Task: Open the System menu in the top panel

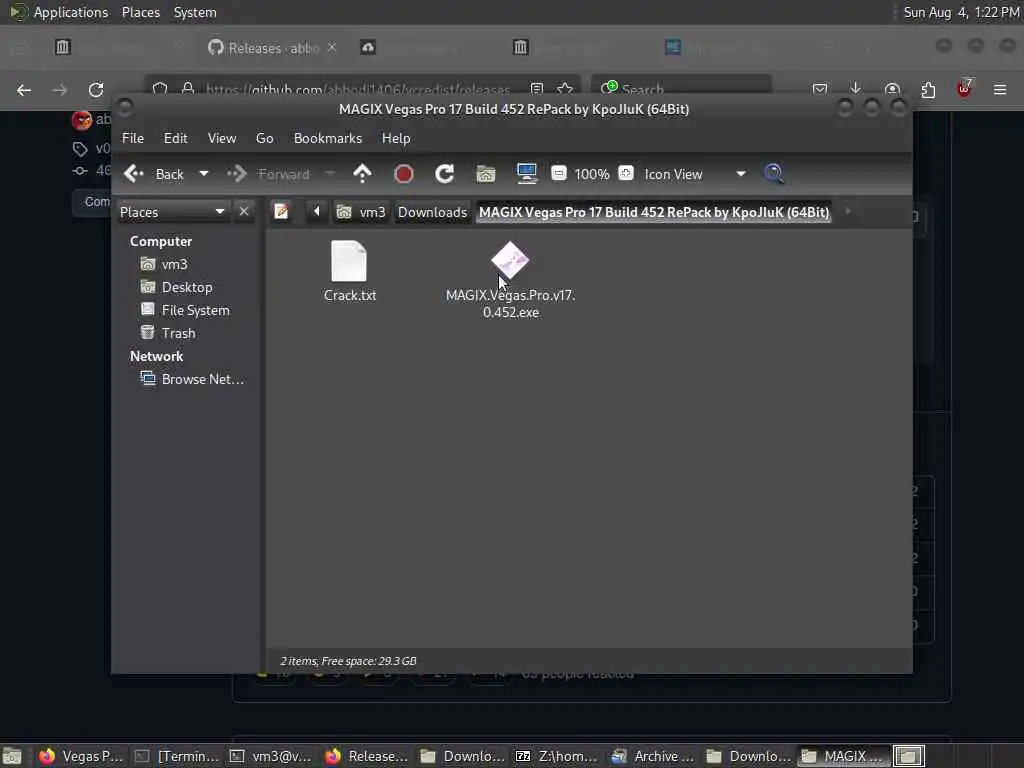Action: 195,12
